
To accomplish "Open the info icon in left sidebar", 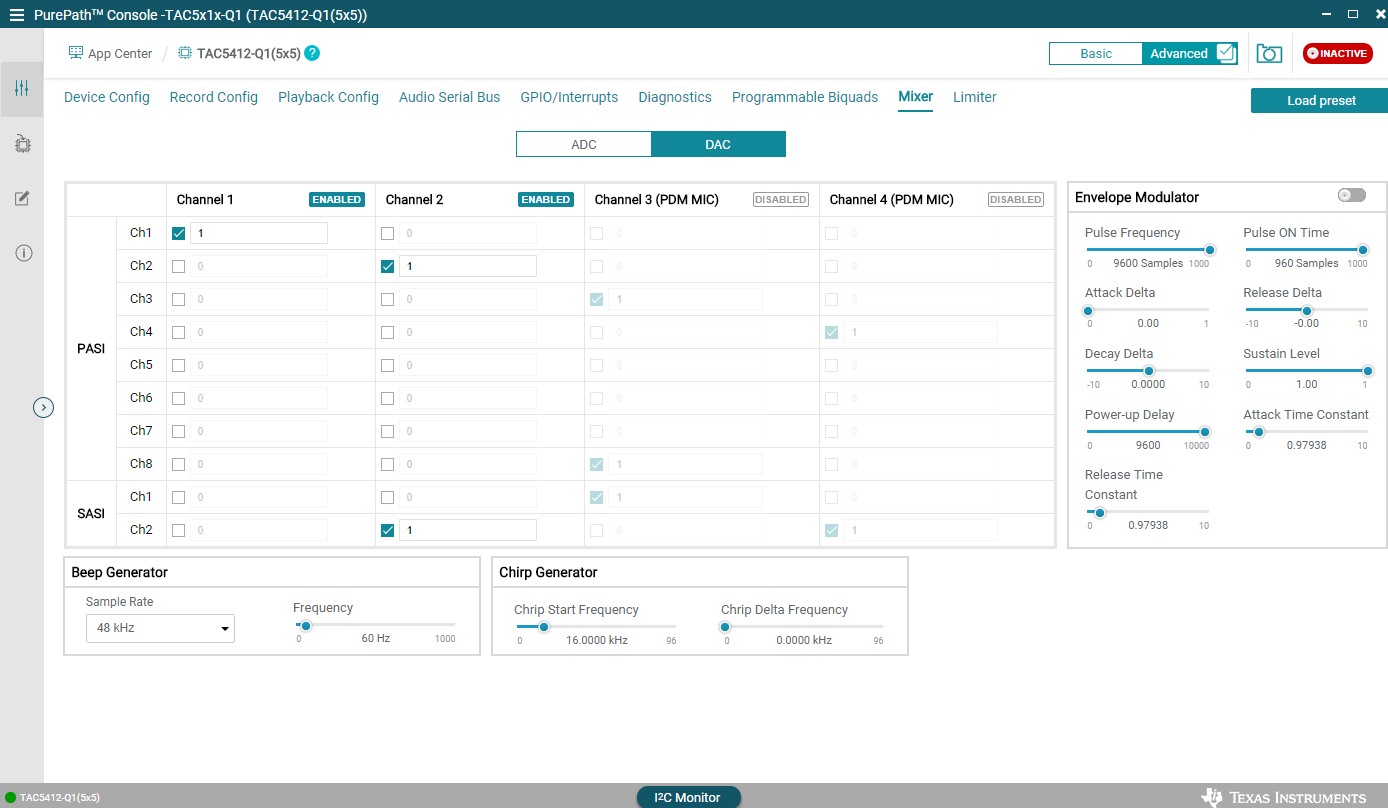I will (x=22, y=253).
